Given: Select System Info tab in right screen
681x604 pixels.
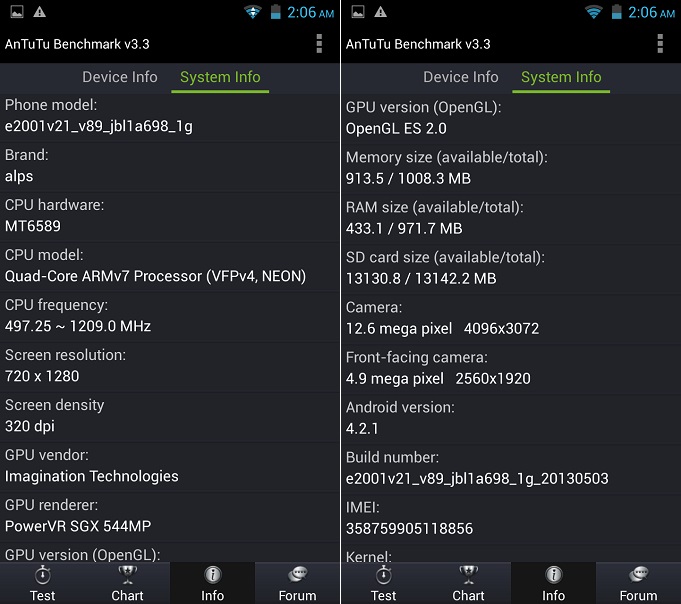Looking at the screenshot, I should pos(561,77).
